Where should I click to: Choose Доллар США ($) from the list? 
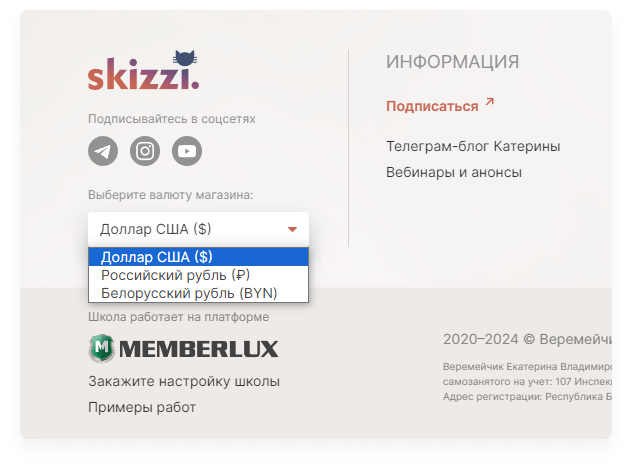[198, 257]
